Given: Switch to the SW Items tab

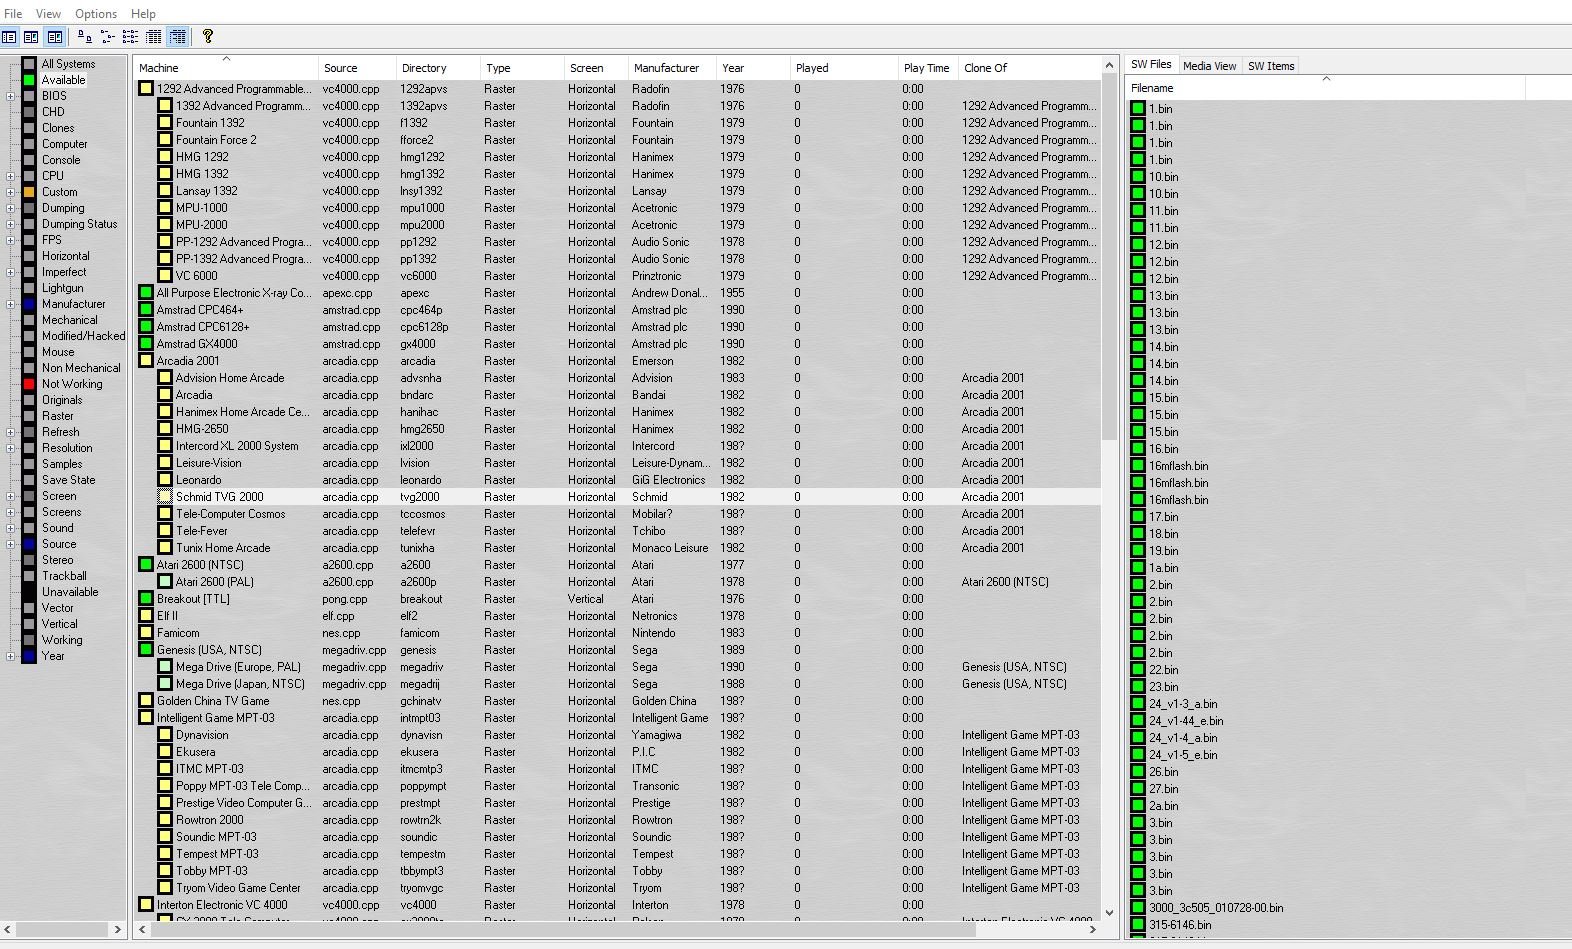Looking at the screenshot, I should [x=1271, y=66].
